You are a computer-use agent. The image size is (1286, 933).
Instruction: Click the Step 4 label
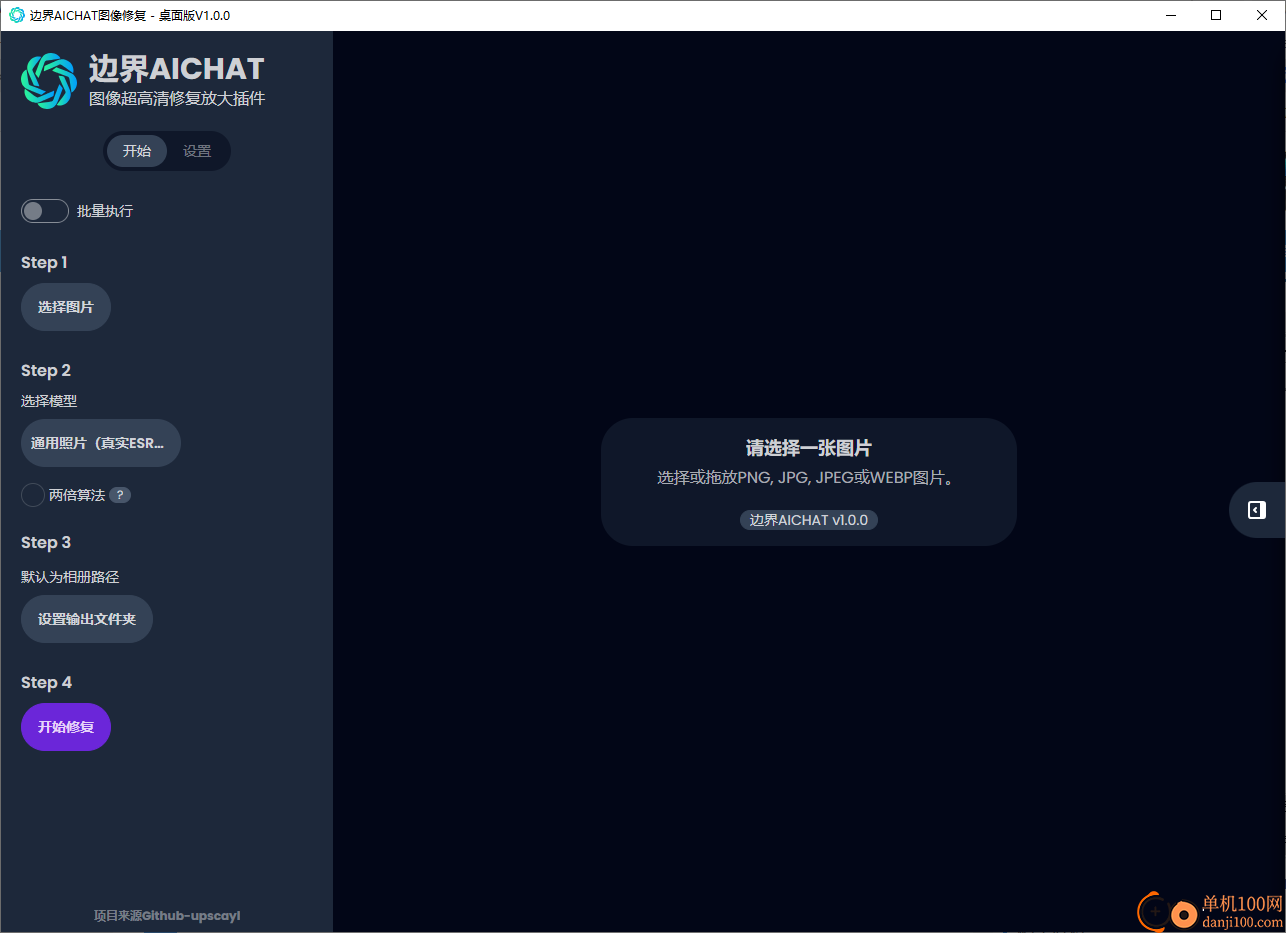[46, 682]
